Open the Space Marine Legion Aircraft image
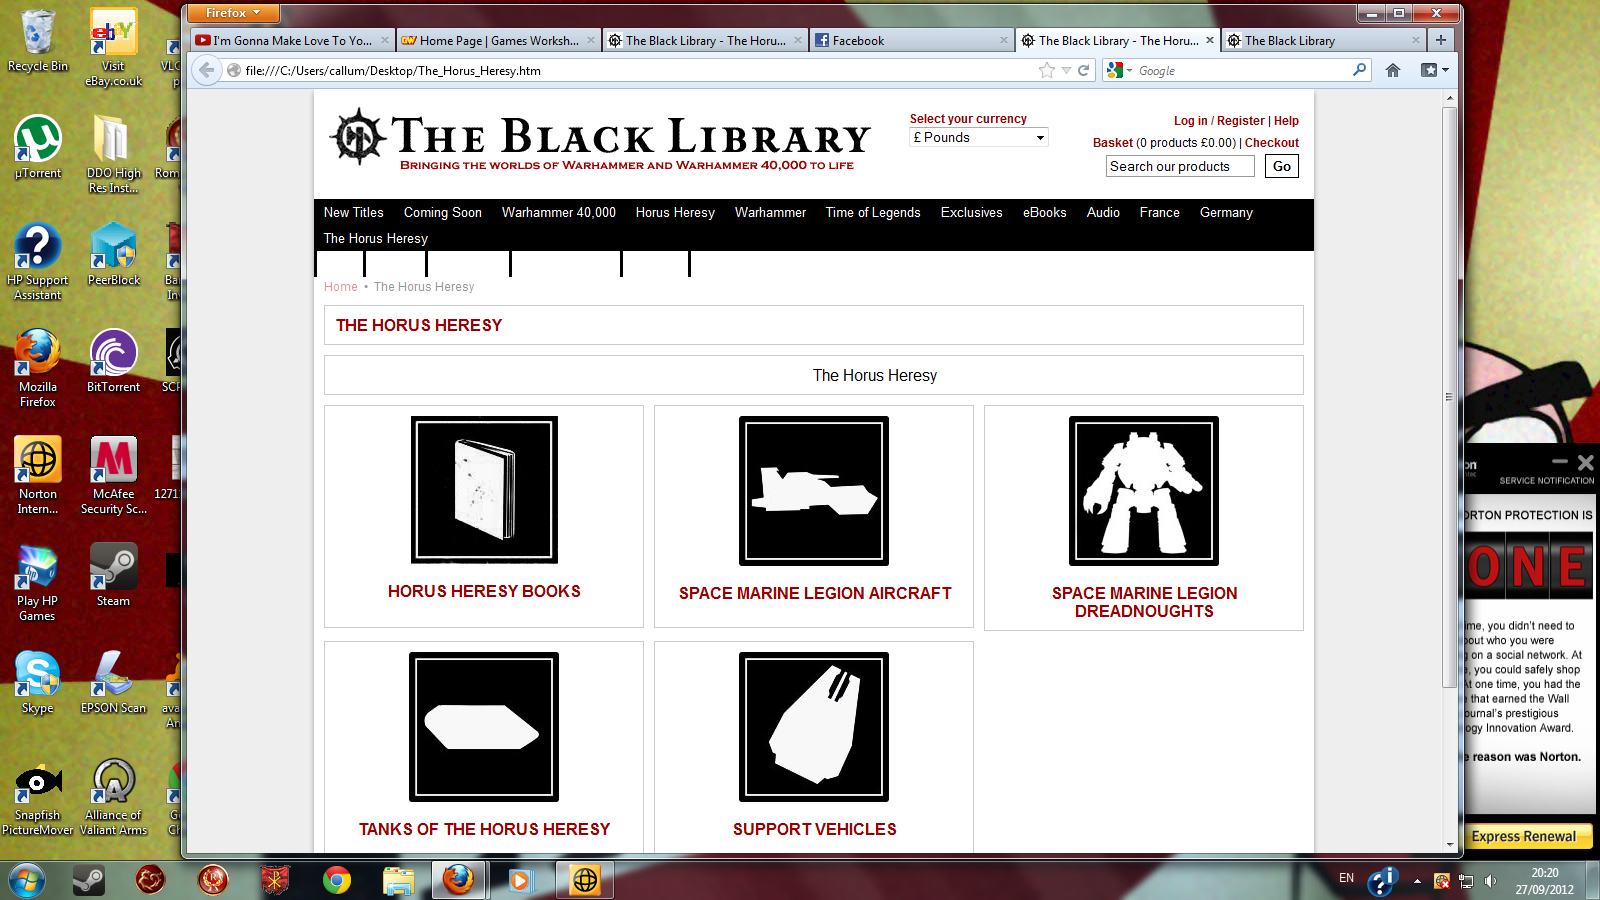 coord(814,491)
